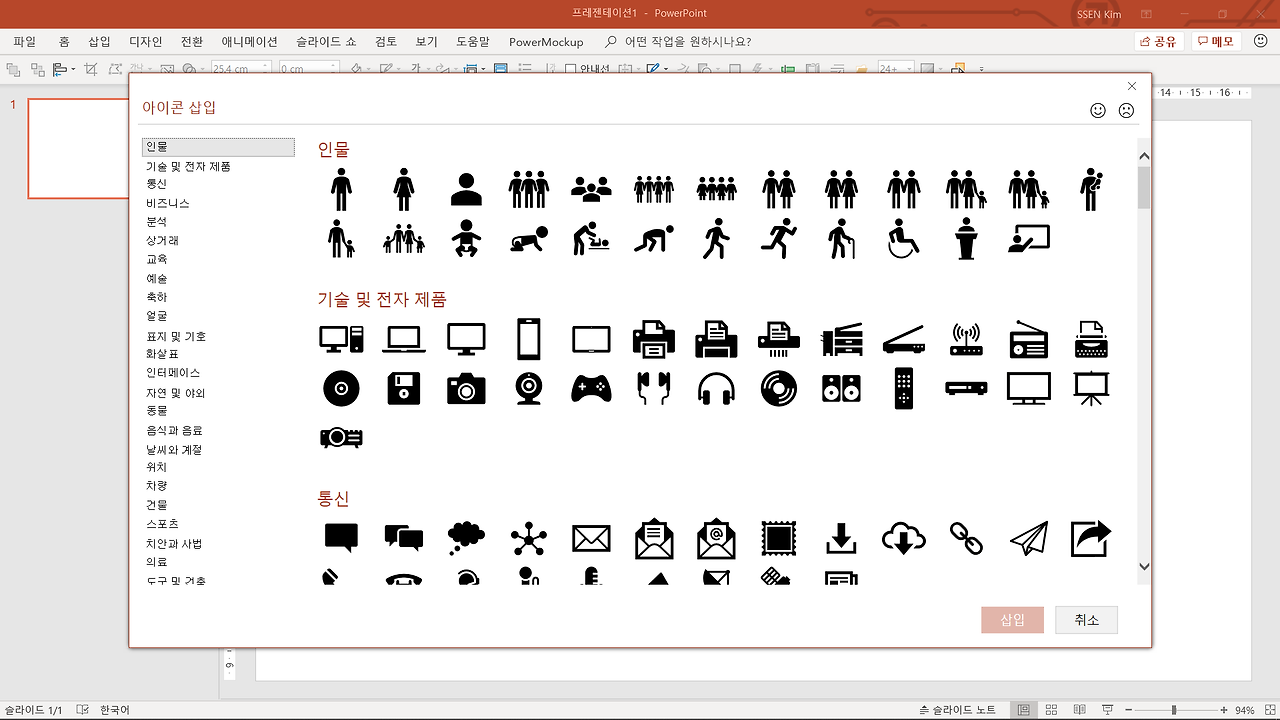The height and width of the screenshot is (720, 1280).
Task: Pick the thought bubble icon
Action: tap(466, 538)
